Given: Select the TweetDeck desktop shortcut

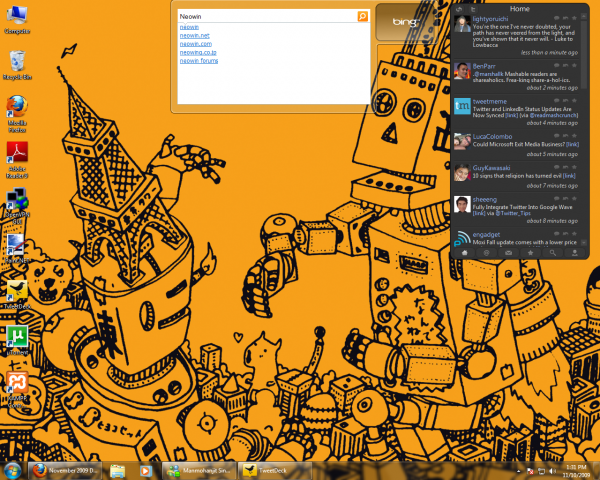Looking at the screenshot, I should tap(17, 295).
